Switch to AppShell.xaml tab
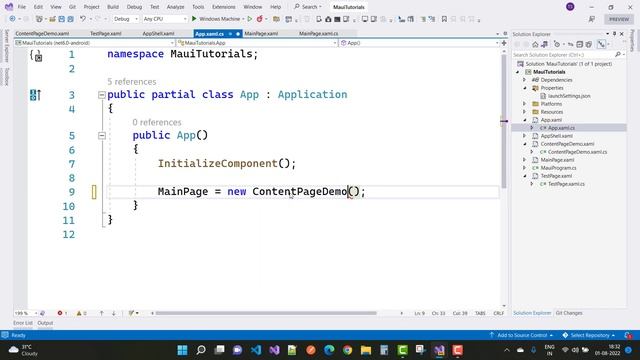 pyautogui.click(x=158, y=33)
